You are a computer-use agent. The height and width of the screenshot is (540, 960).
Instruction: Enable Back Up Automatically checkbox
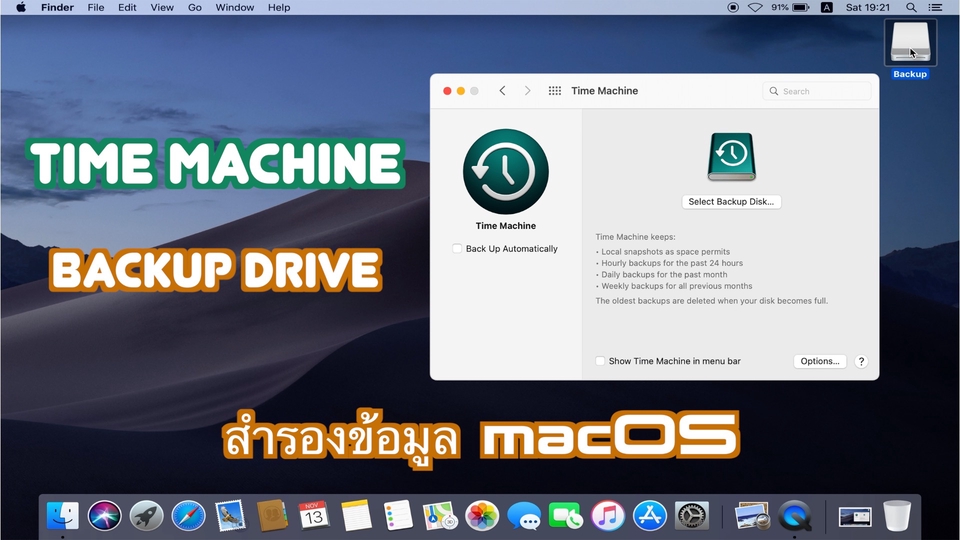(457, 249)
